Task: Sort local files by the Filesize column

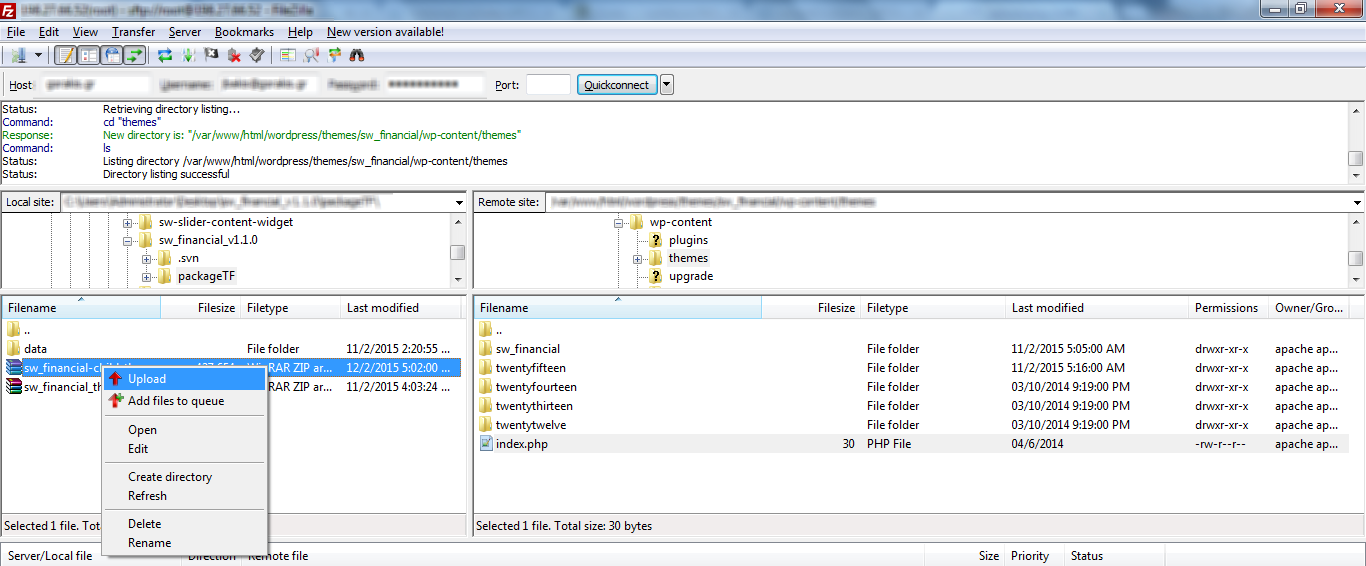Action: tap(201, 308)
